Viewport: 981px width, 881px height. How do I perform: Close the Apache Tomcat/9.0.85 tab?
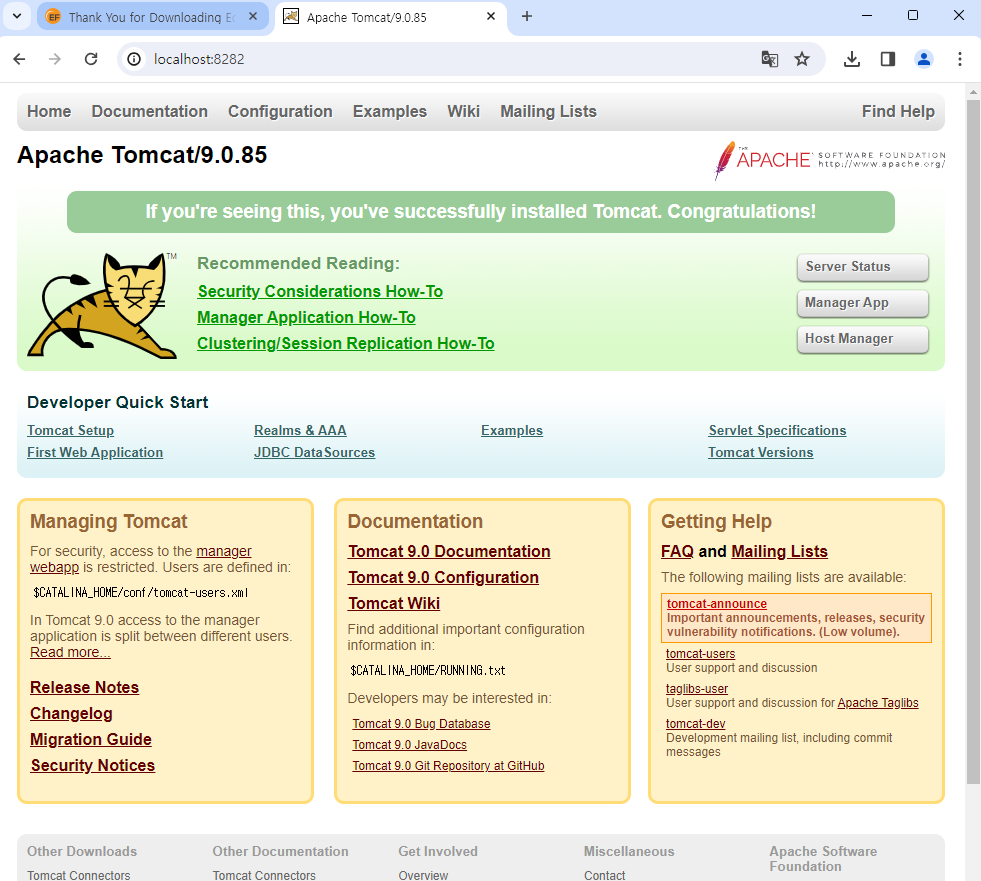coord(491,16)
